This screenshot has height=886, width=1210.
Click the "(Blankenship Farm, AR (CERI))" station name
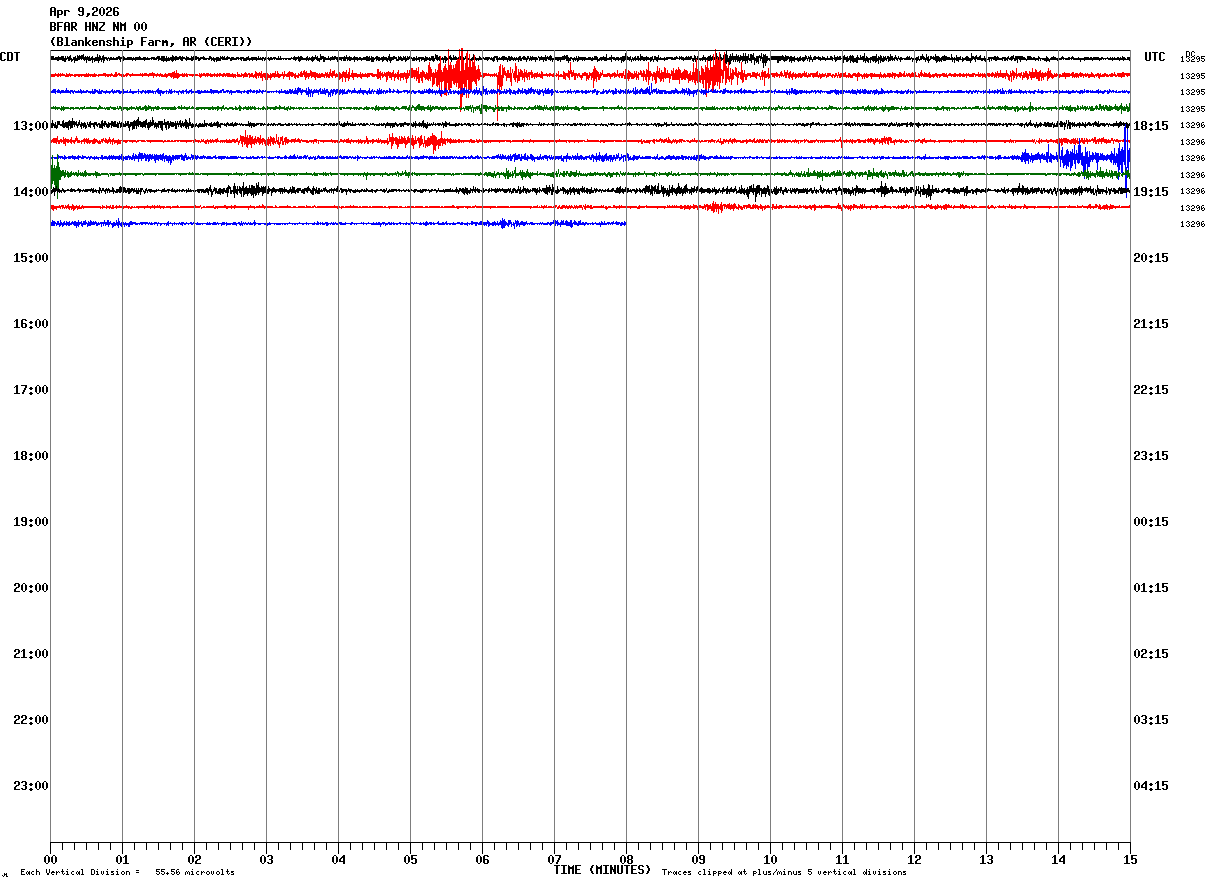pos(151,42)
